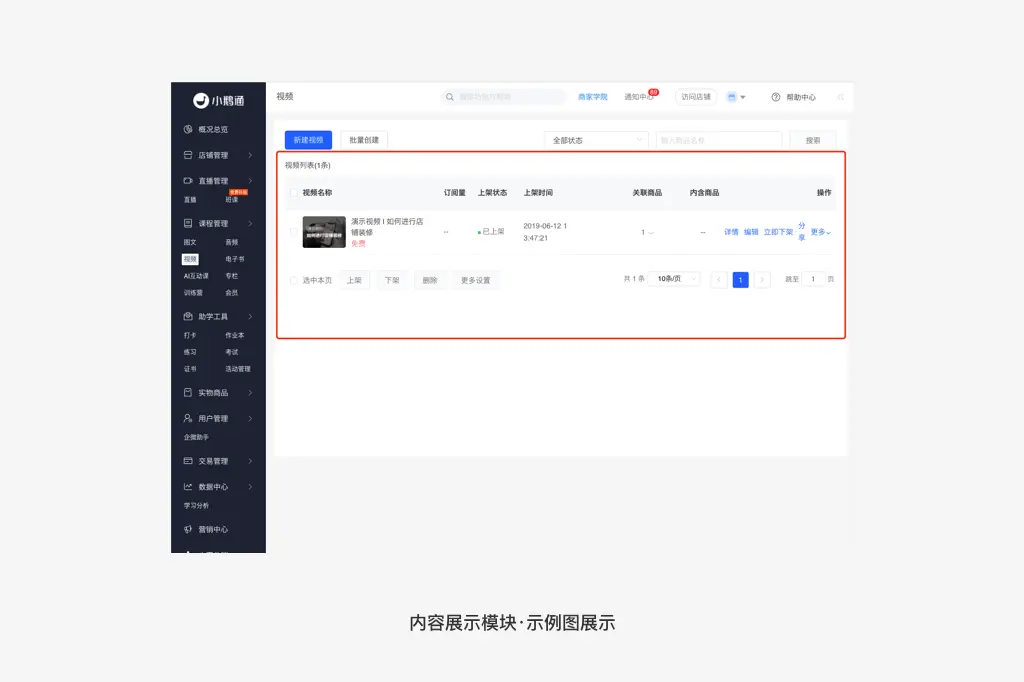1024x682 pixels.
Task: Open the 电子书 submenu item
Action: (x=235, y=259)
